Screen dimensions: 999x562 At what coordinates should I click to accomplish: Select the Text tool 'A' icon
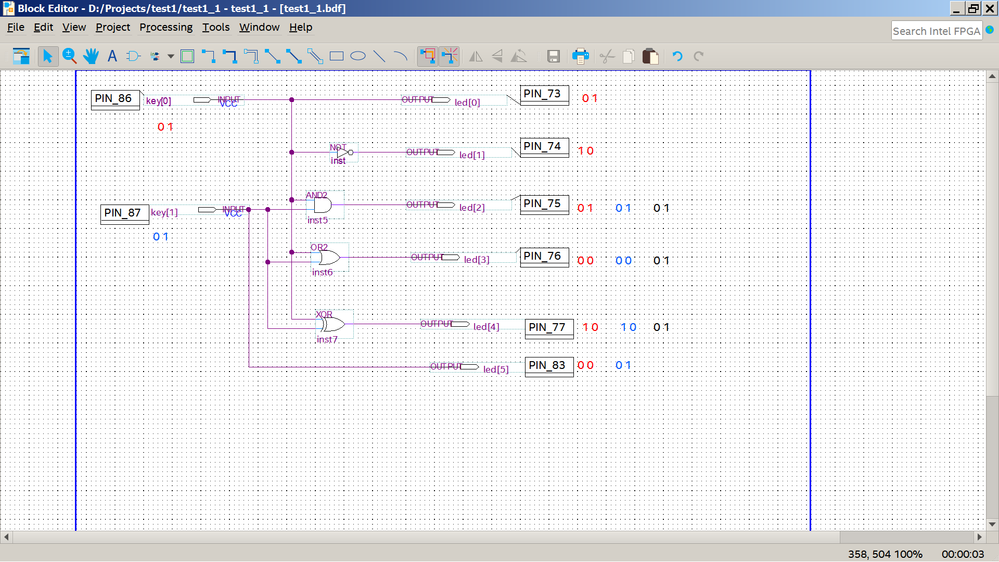112,56
